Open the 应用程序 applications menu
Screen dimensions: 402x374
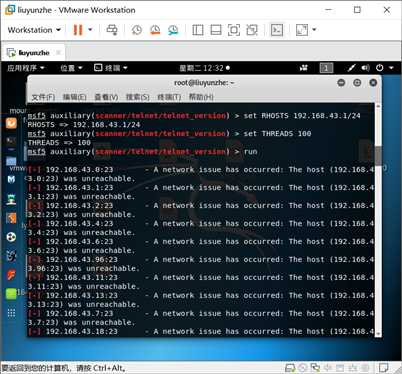pos(26,68)
